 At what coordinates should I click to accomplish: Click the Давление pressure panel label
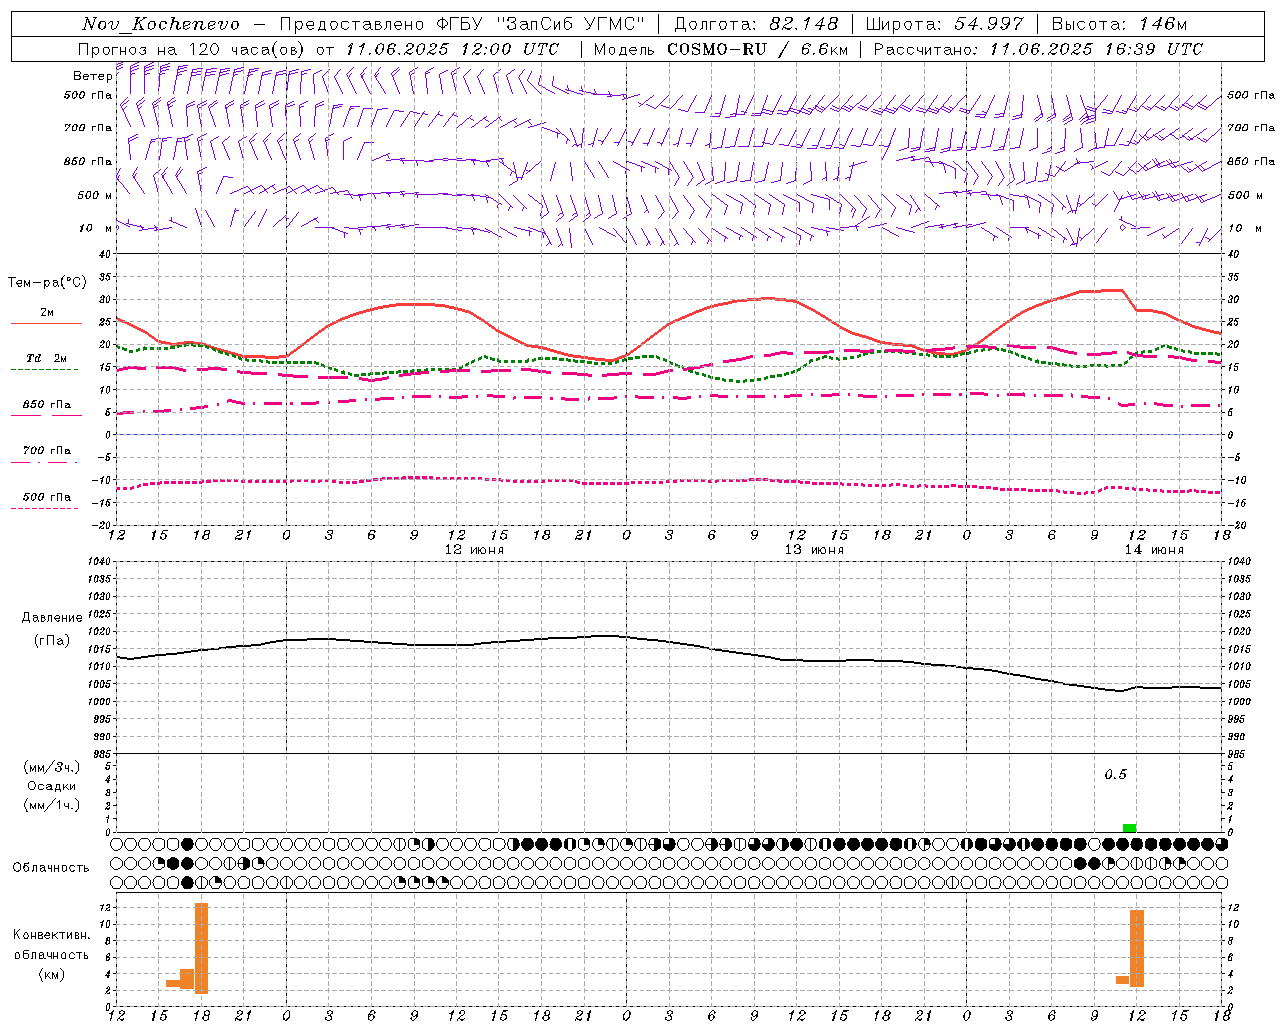[x=51, y=618]
